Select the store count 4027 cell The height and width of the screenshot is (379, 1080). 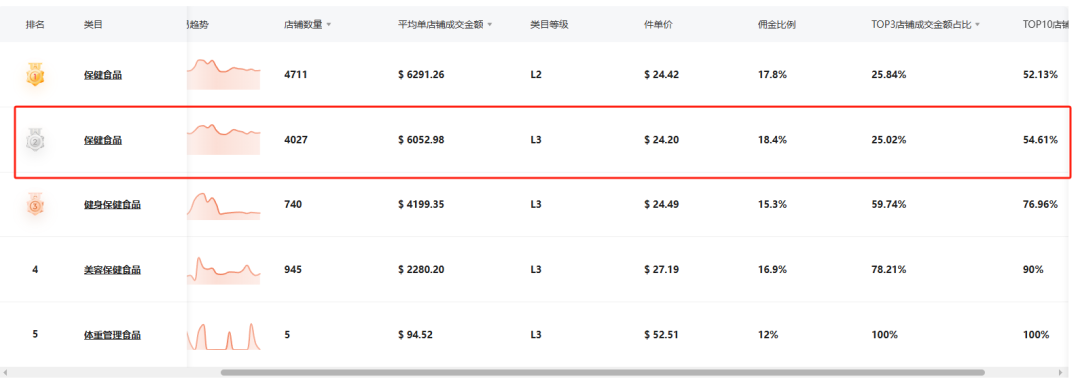[295, 140]
